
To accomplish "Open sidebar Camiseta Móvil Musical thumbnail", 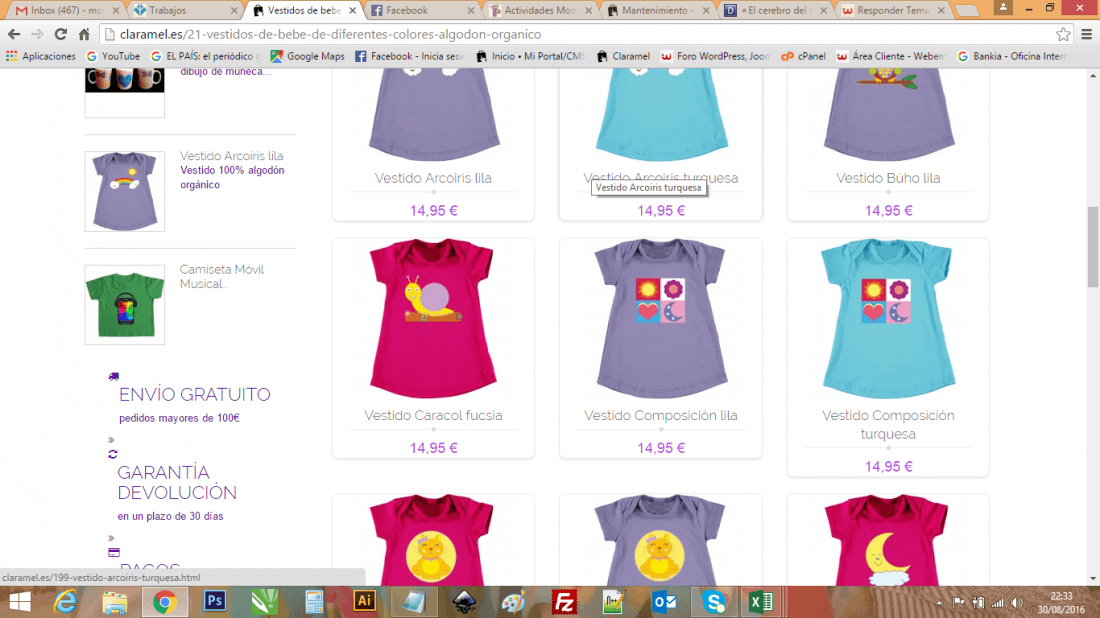I will [x=125, y=304].
